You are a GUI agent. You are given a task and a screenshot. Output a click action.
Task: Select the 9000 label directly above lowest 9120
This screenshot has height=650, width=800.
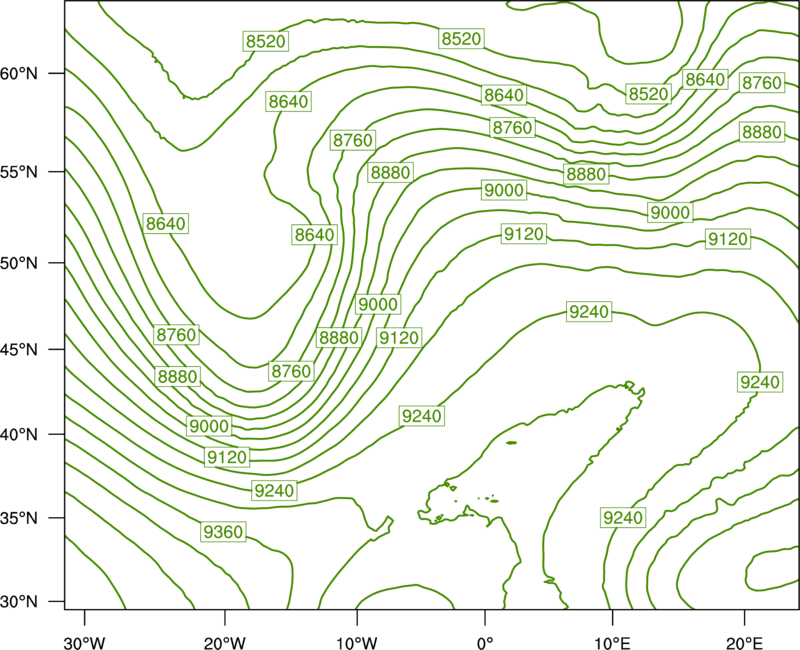coord(209,426)
